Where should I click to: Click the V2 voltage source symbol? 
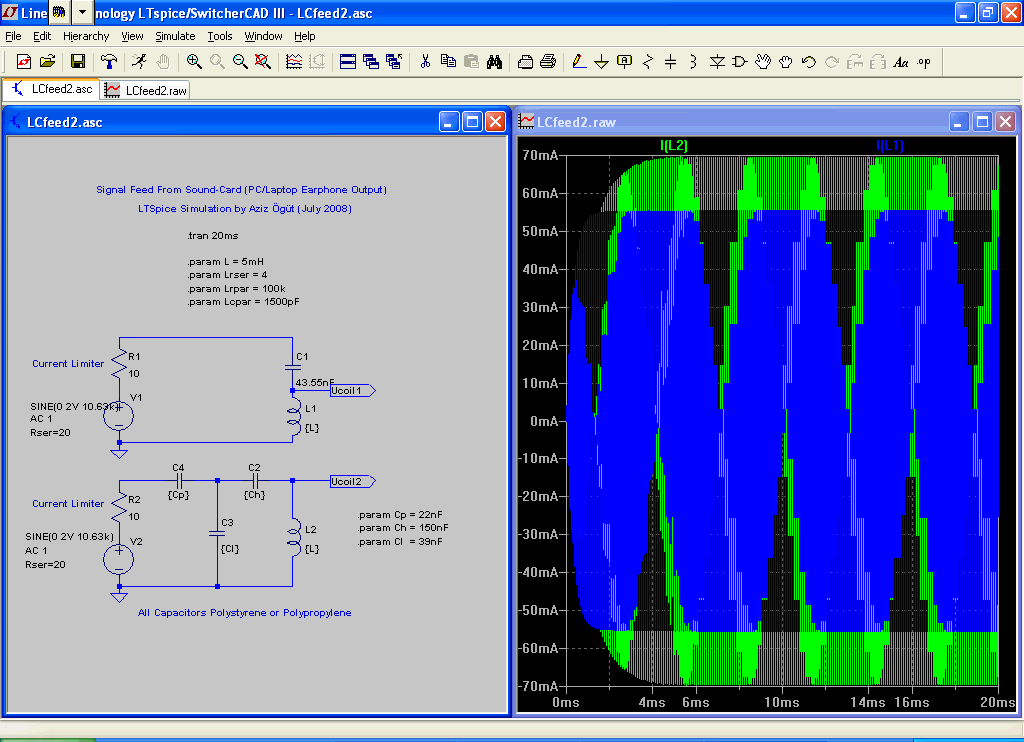point(119,560)
